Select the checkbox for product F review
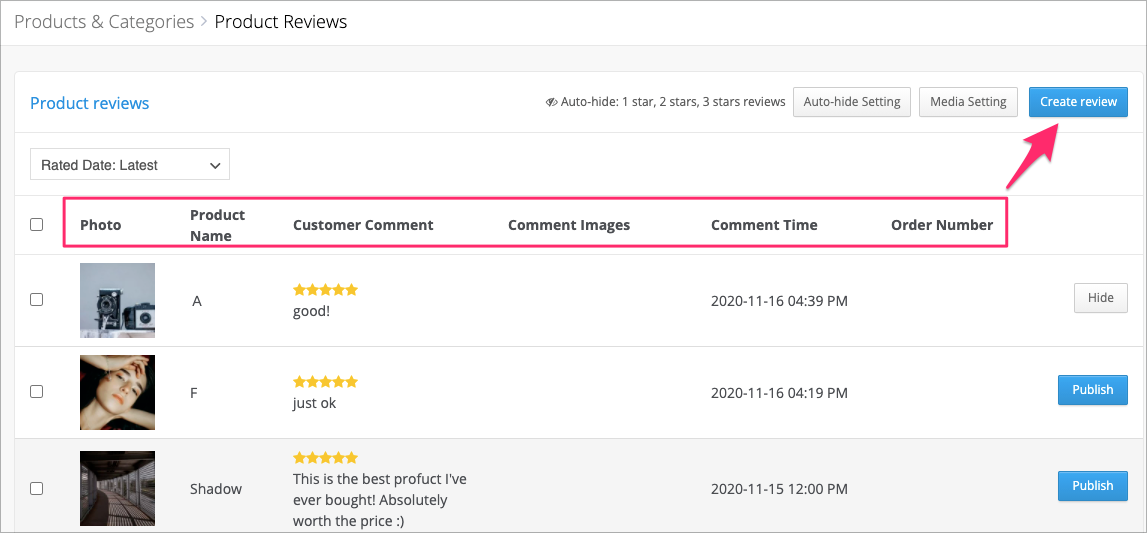The width and height of the screenshot is (1147, 533). (37, 392)
